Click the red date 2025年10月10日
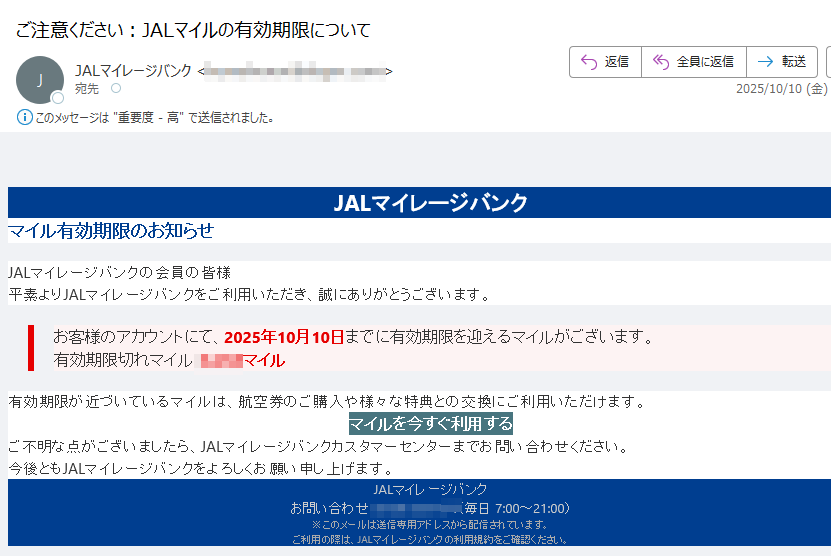This screenshot has width=831, height=556. click(284, 337)
